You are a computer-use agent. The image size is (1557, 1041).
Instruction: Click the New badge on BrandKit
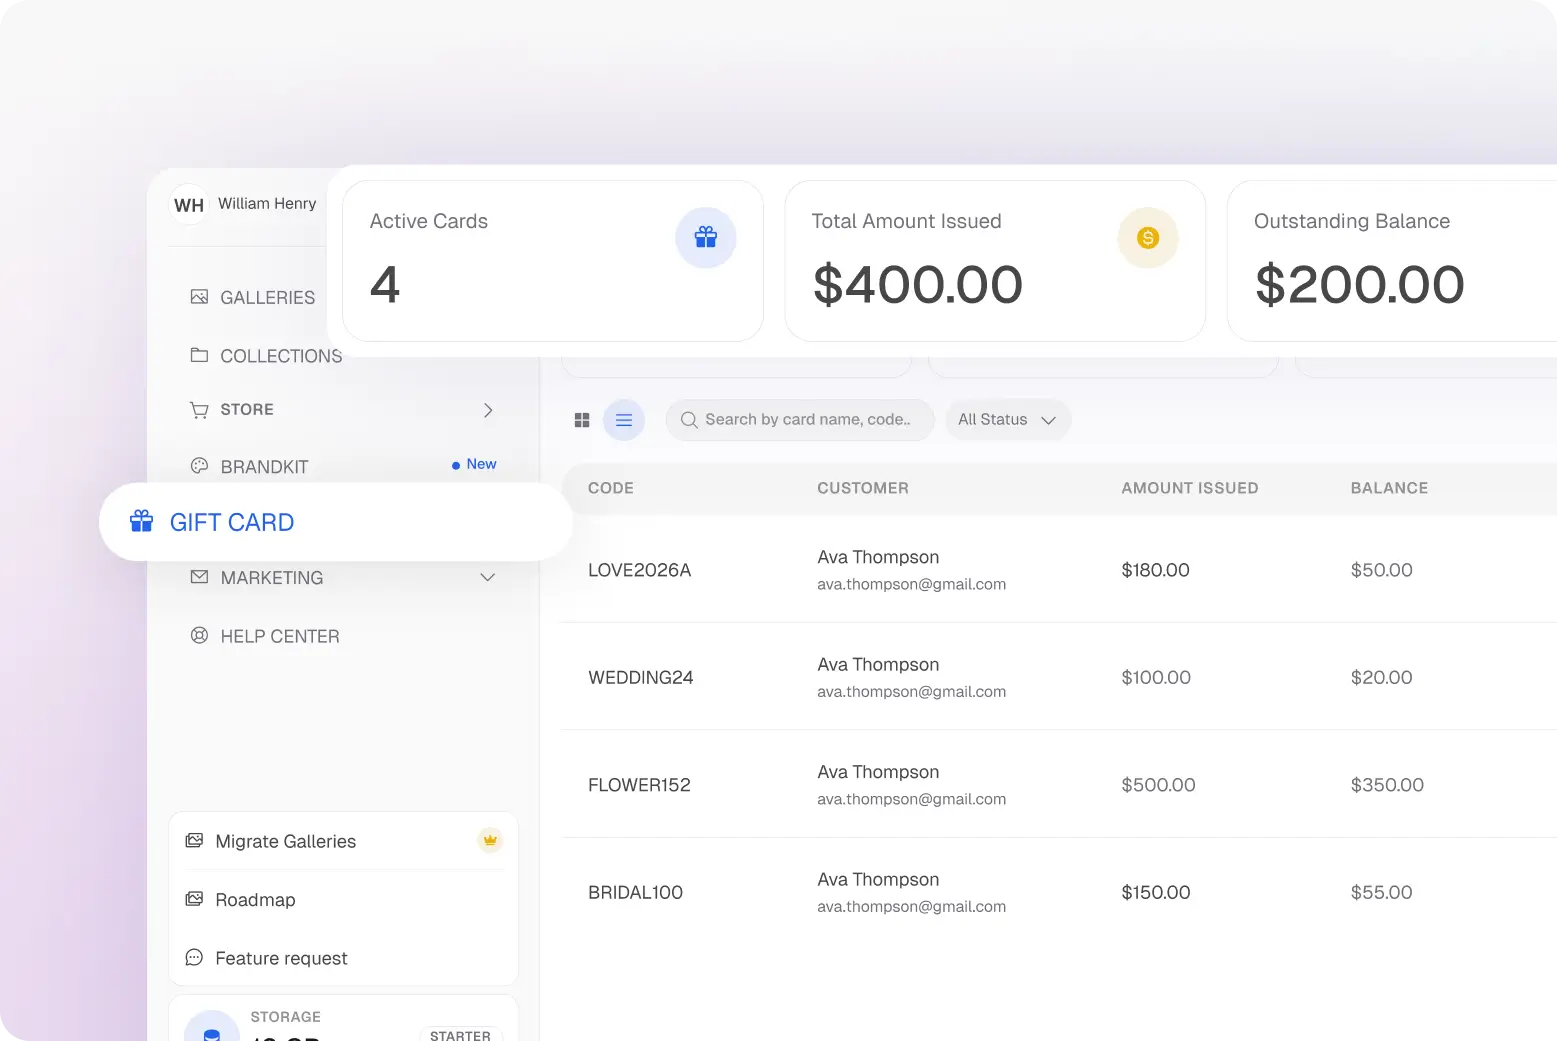click(474, 464)
